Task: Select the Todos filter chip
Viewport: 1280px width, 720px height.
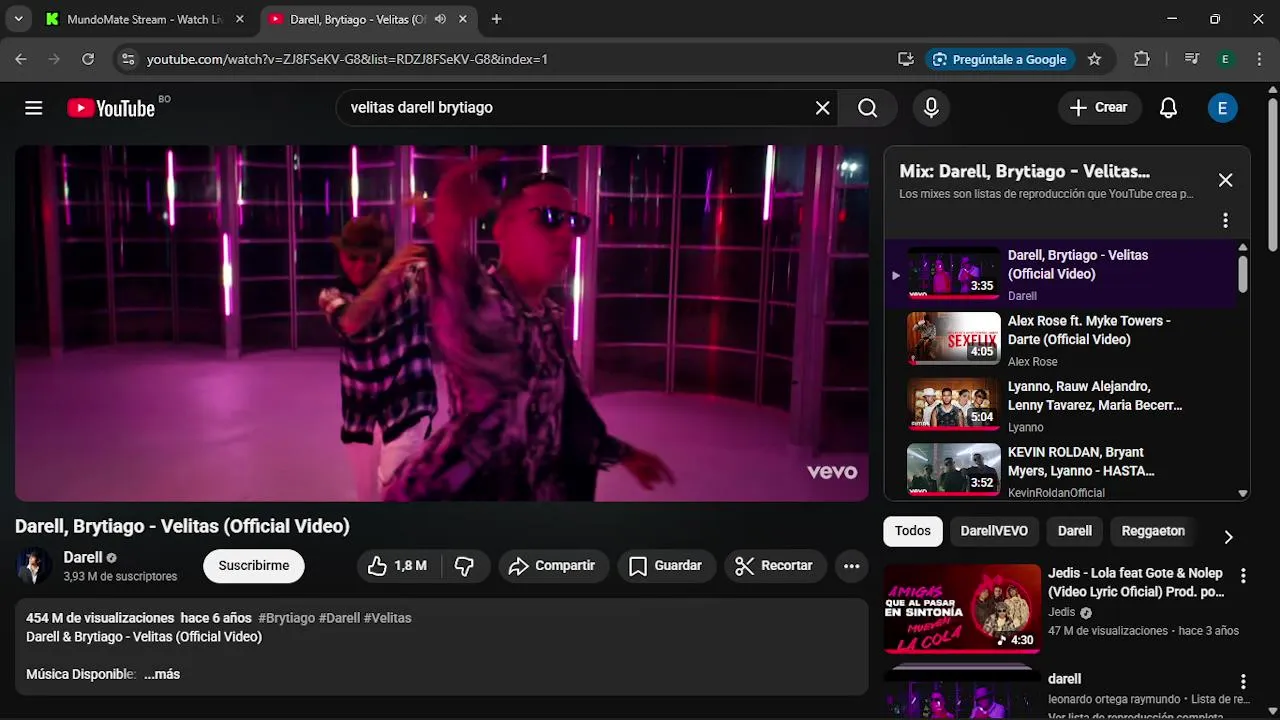Action: pyautogui.click(x=912, y=531)
